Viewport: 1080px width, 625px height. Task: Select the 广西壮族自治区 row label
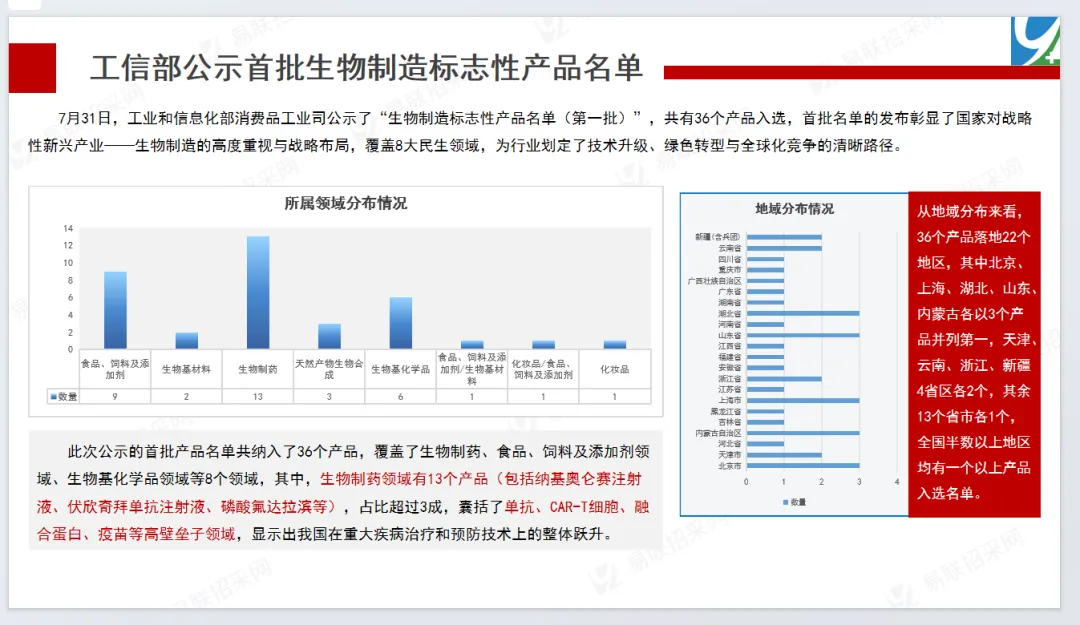tap(714, 280)
